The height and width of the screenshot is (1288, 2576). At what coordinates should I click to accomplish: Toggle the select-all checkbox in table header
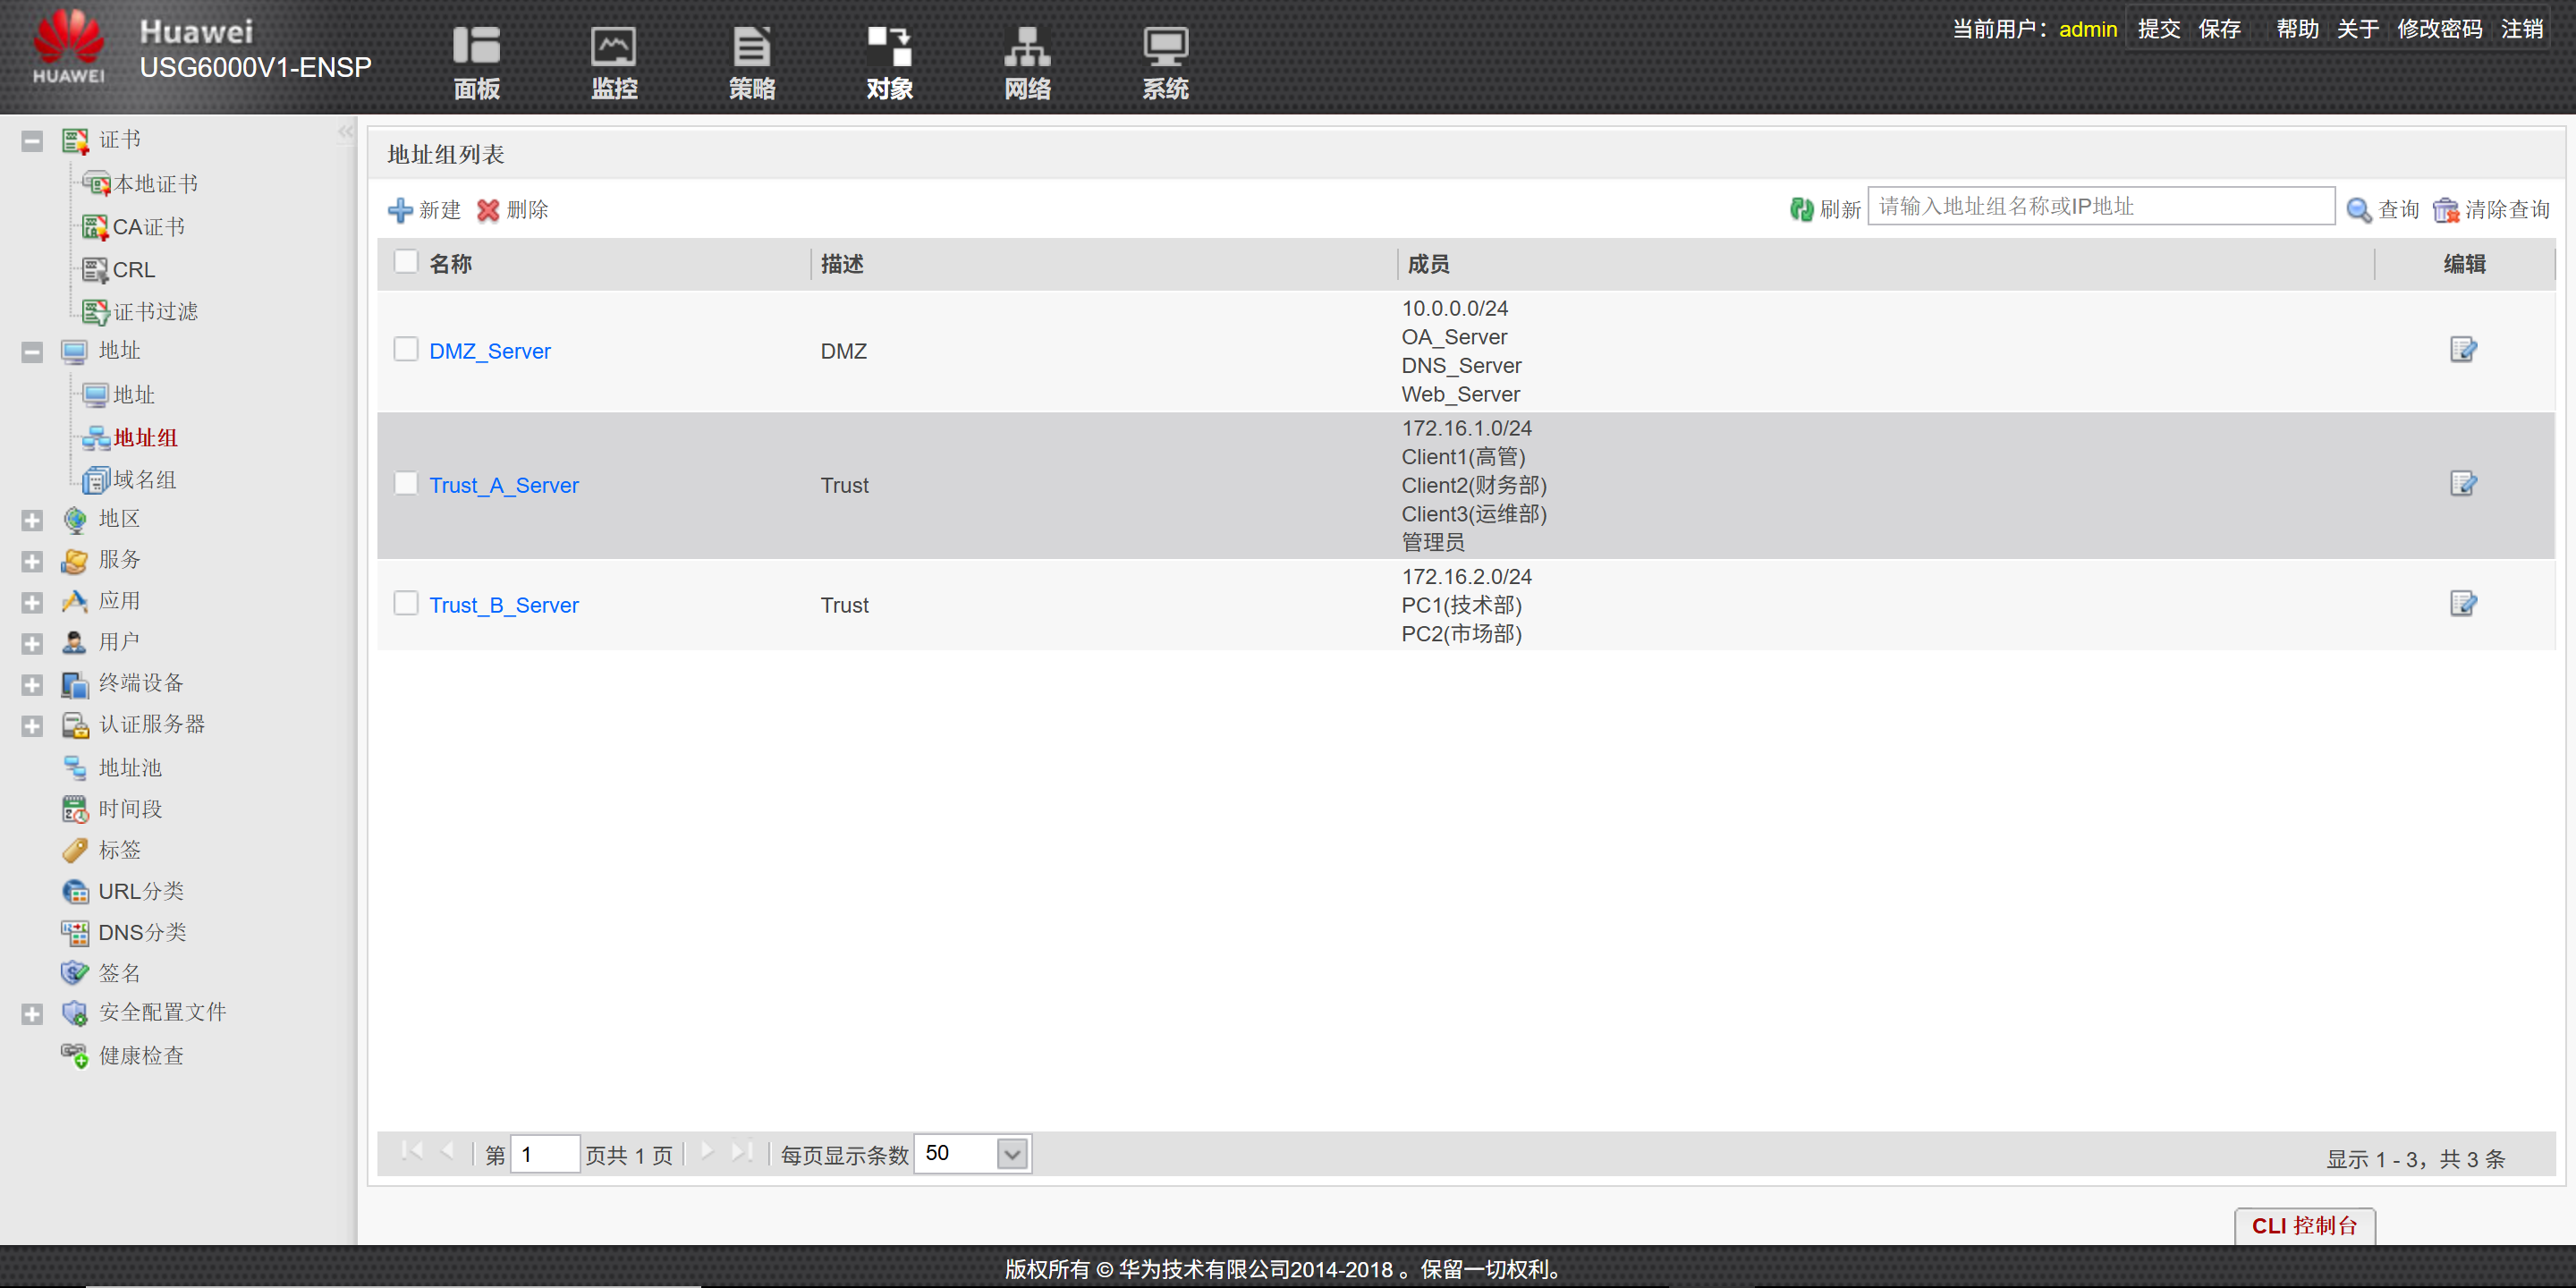[x=406, y=262]
